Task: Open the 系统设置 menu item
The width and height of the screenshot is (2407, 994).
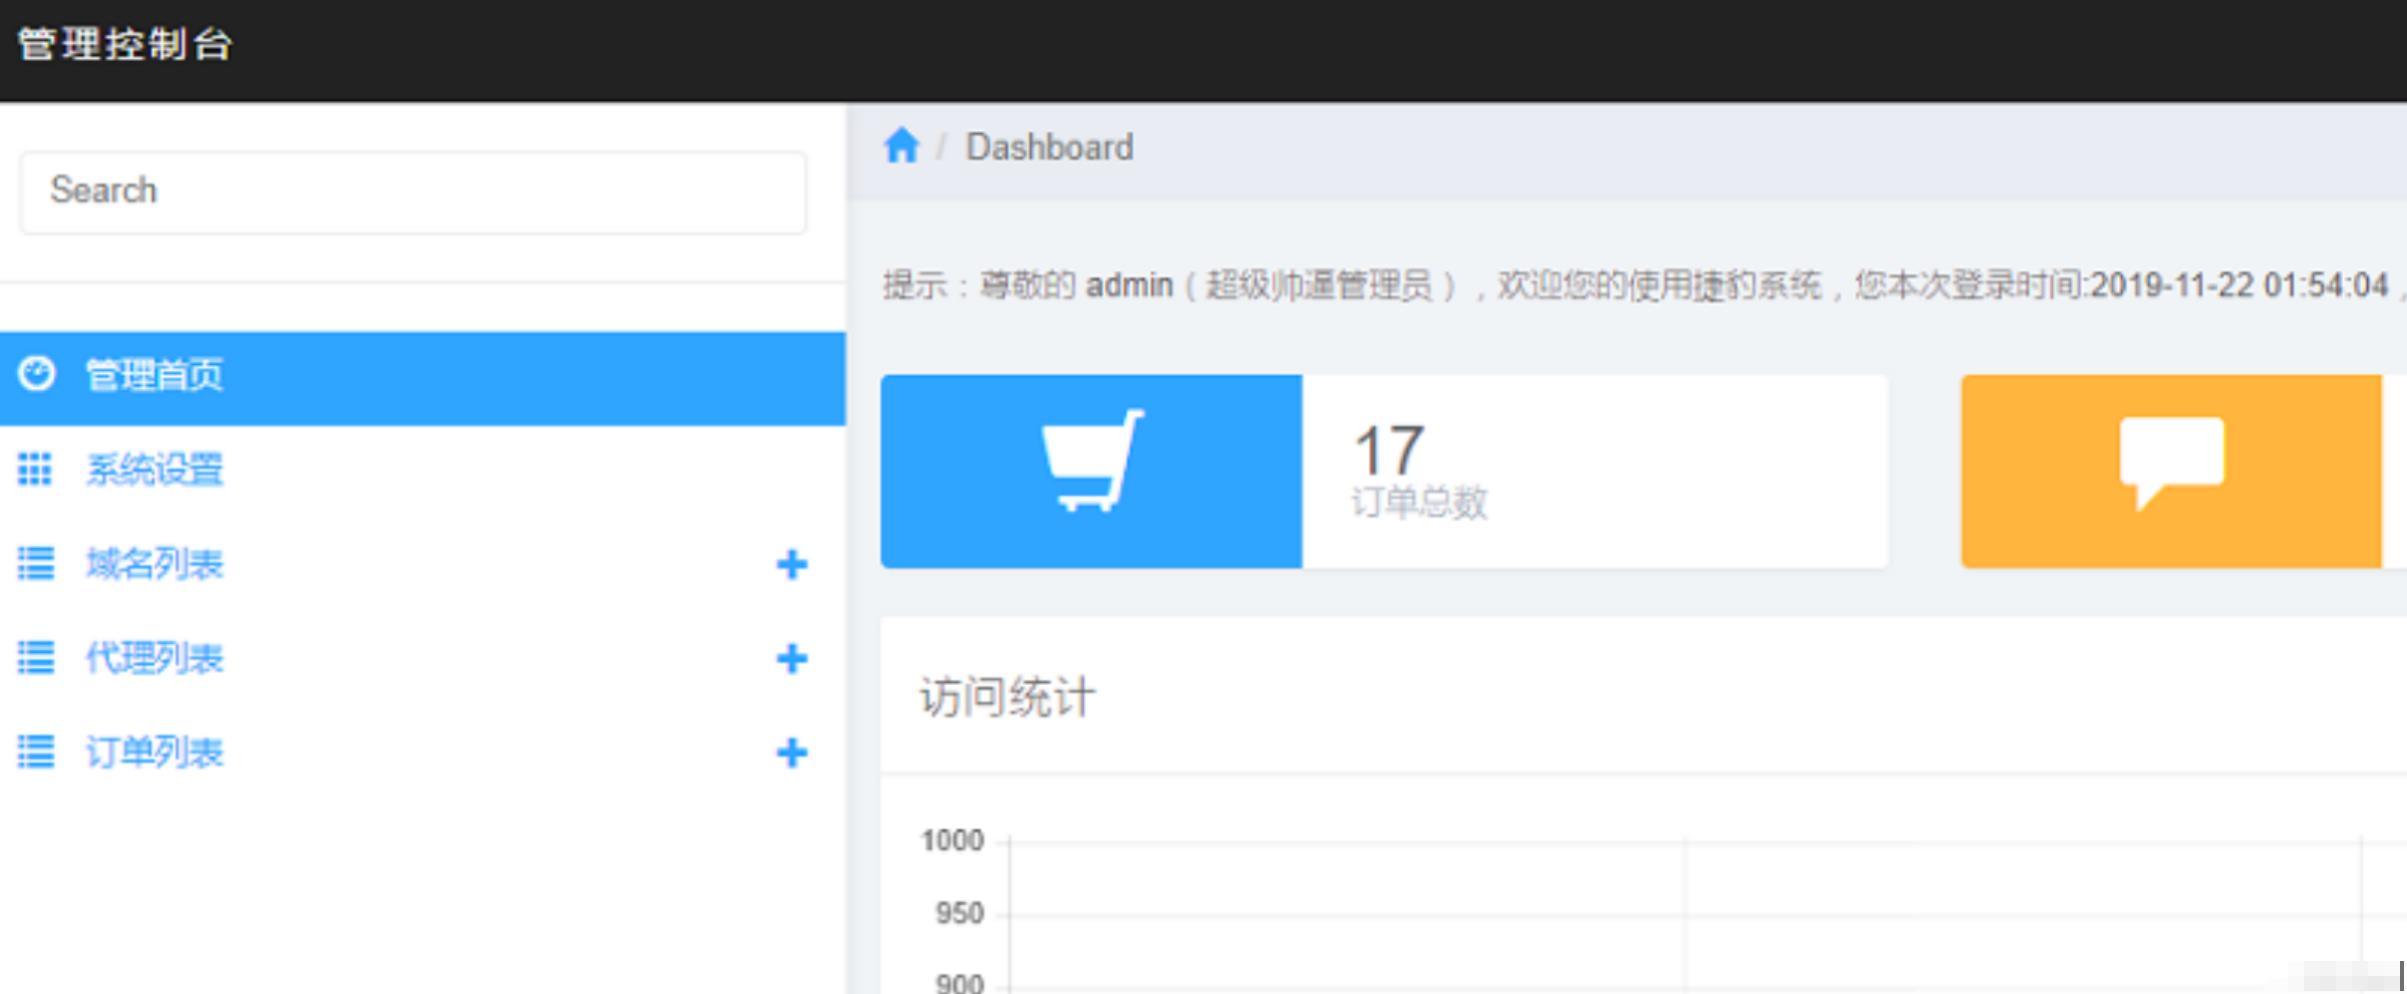Action: coord(155,470)
